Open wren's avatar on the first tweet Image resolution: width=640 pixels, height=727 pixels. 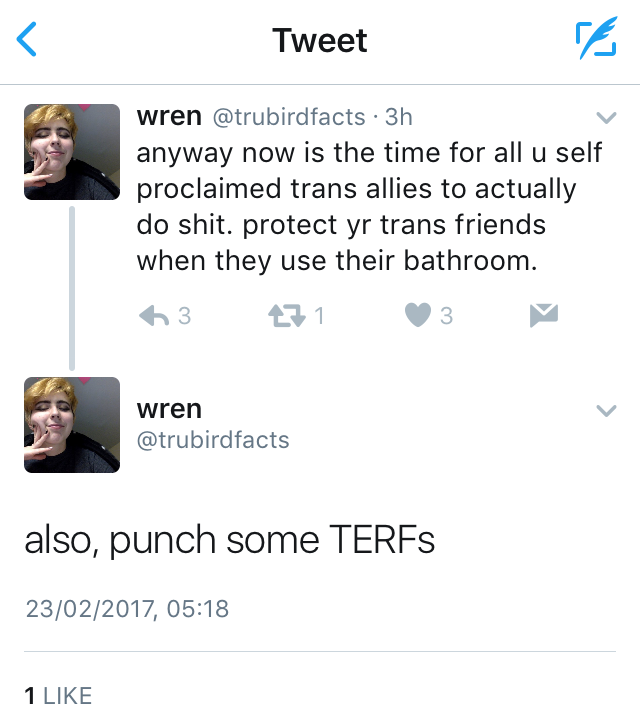point(72,152)
